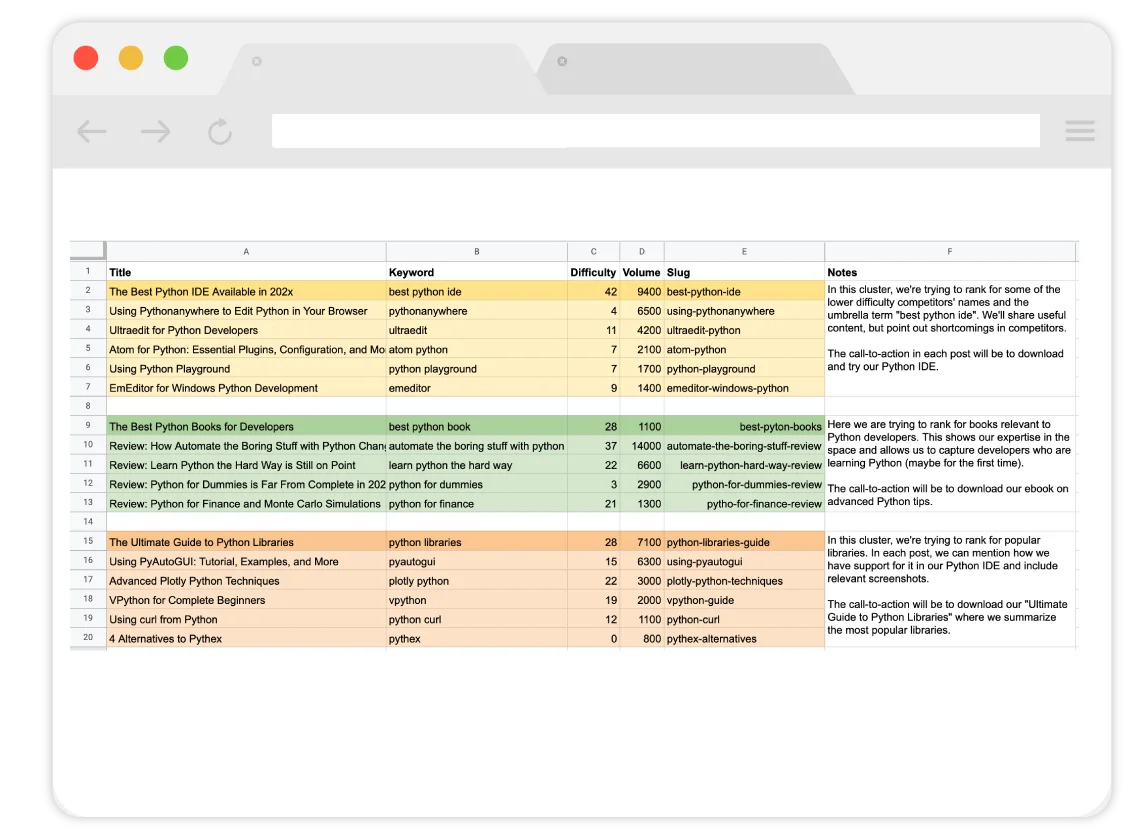The height and width of the screenshot is (840, 1144).
Task: Click the 'pyautogui' keyword cell
Action: click(x=477, y=562)
